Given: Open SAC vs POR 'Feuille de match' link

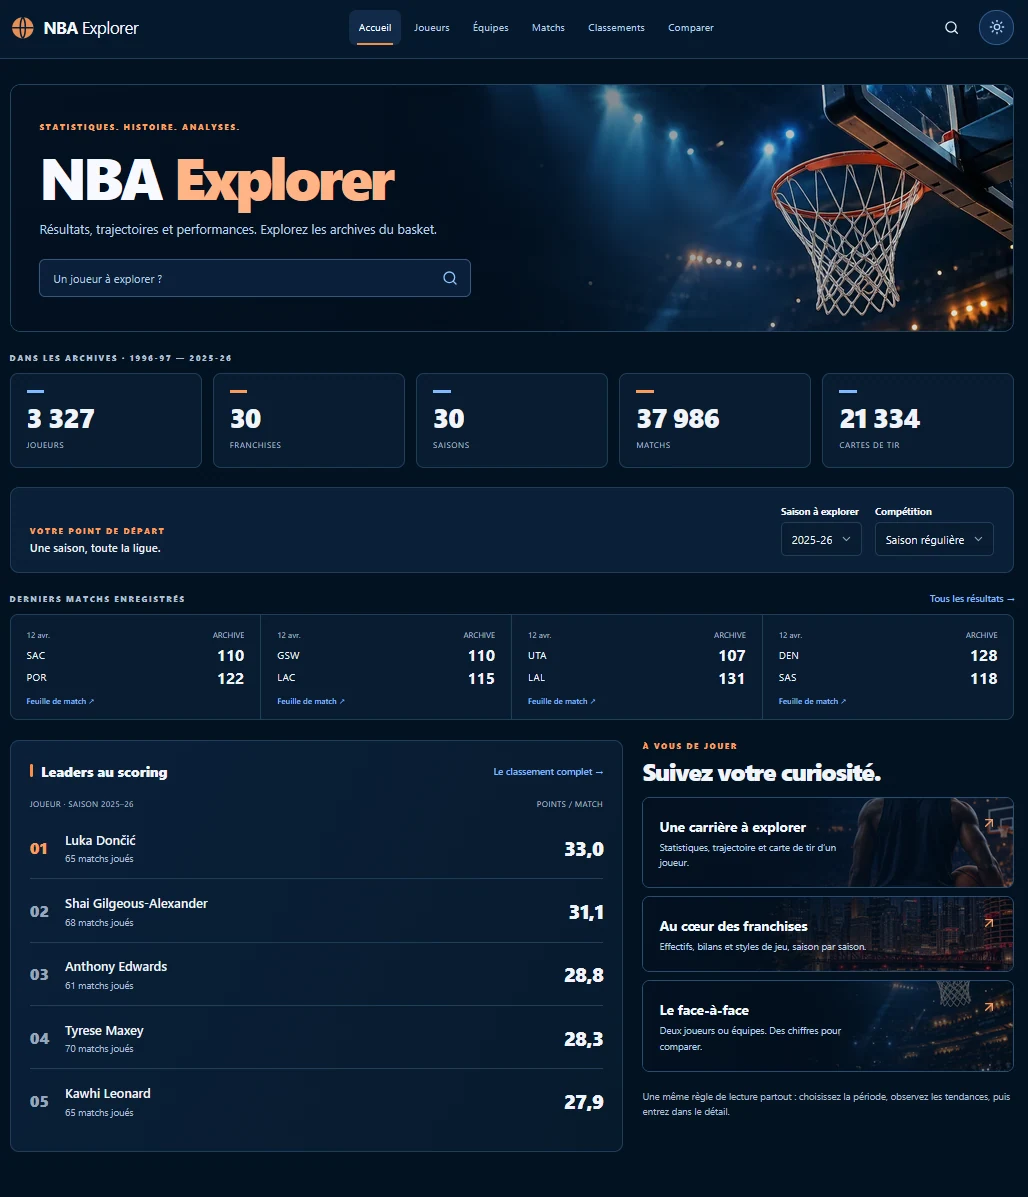Looking at the screenshot, I should click(x=60, y=701).
